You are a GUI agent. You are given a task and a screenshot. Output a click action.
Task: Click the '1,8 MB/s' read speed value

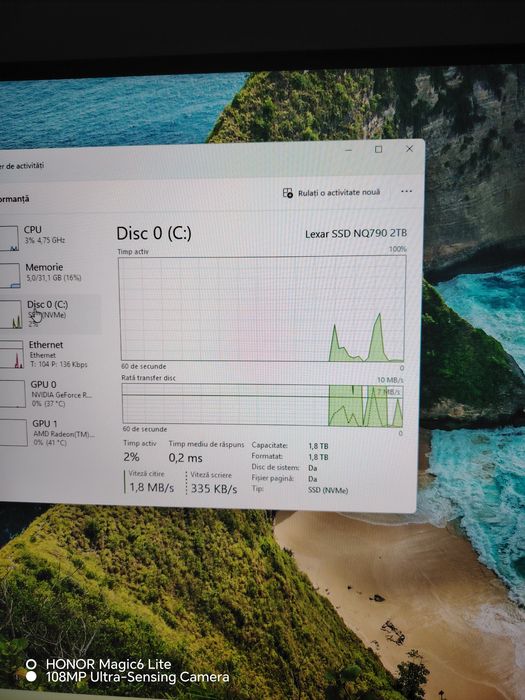coord(152,488)
